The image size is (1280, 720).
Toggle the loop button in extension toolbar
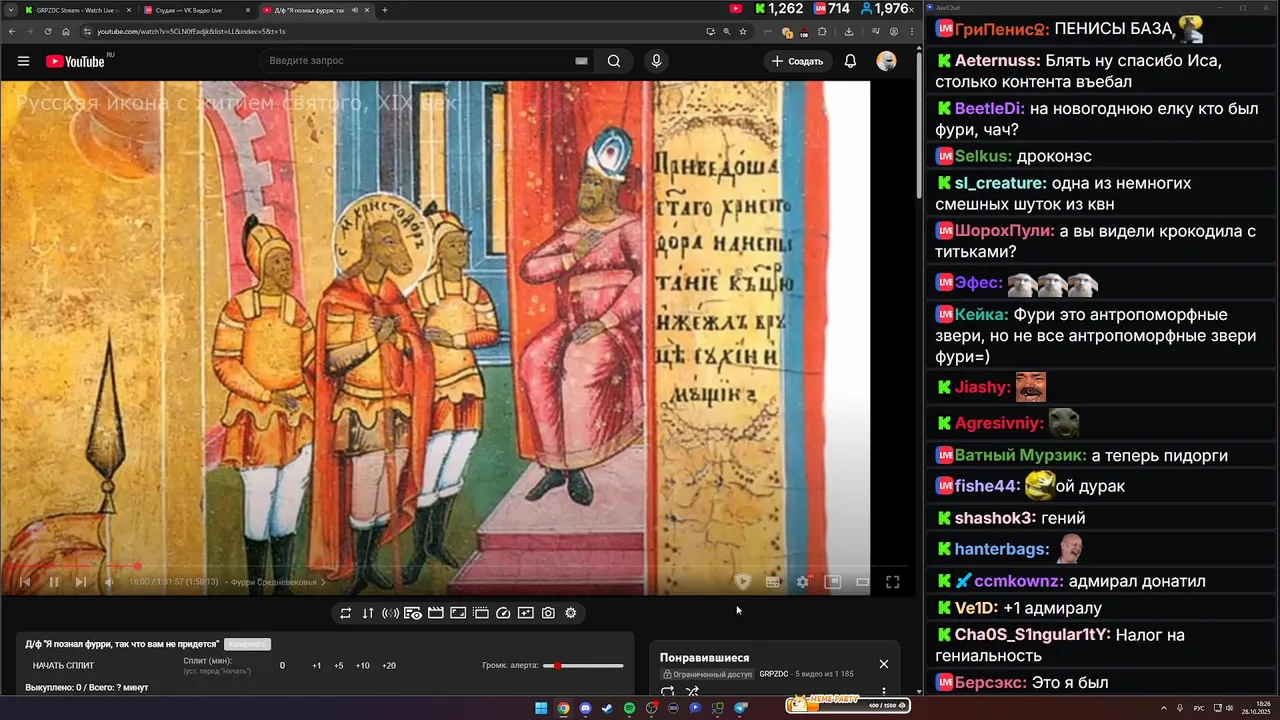(x=345, y=613)
